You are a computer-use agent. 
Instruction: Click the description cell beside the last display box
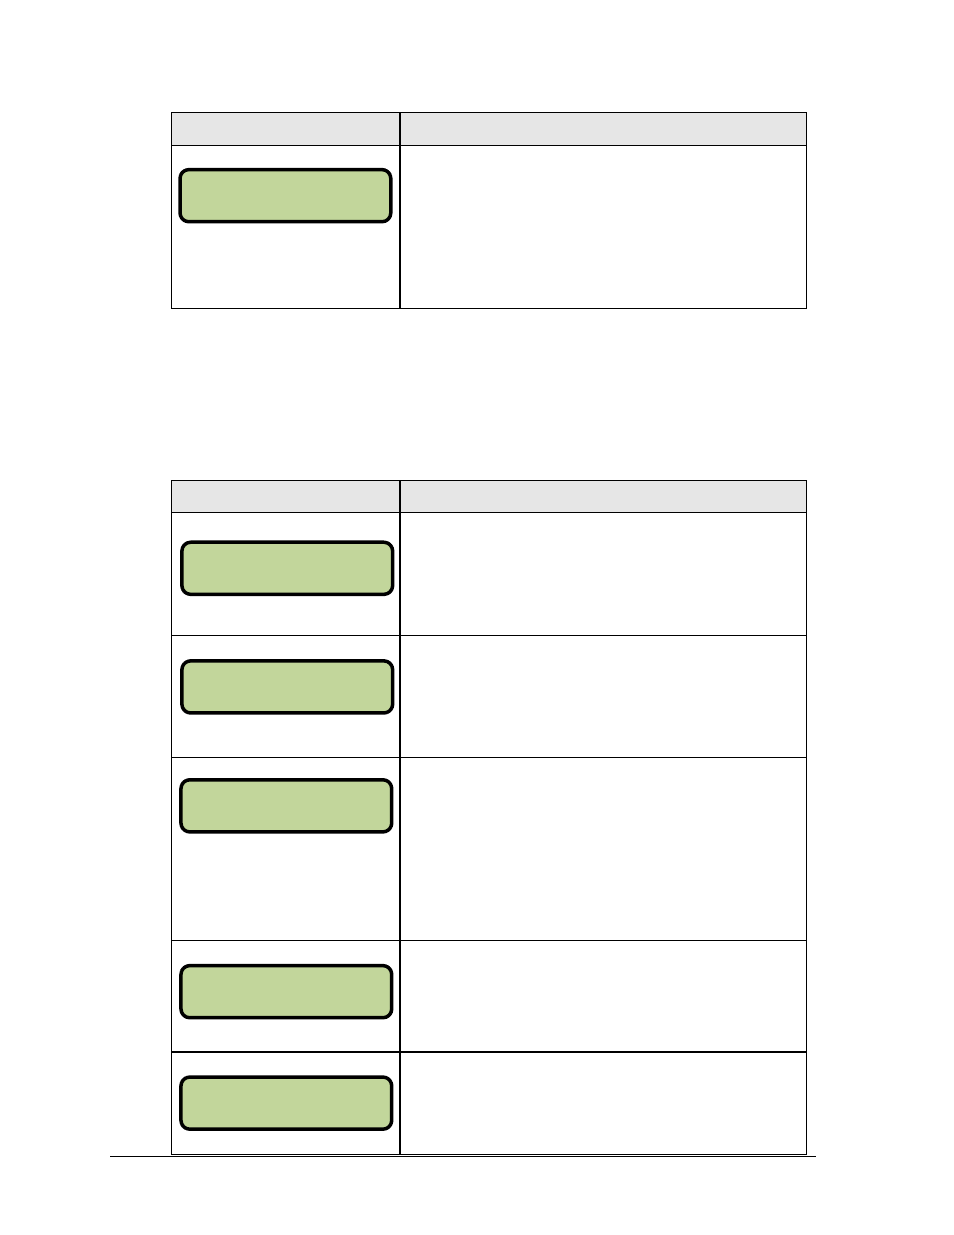pos(603,1103)
